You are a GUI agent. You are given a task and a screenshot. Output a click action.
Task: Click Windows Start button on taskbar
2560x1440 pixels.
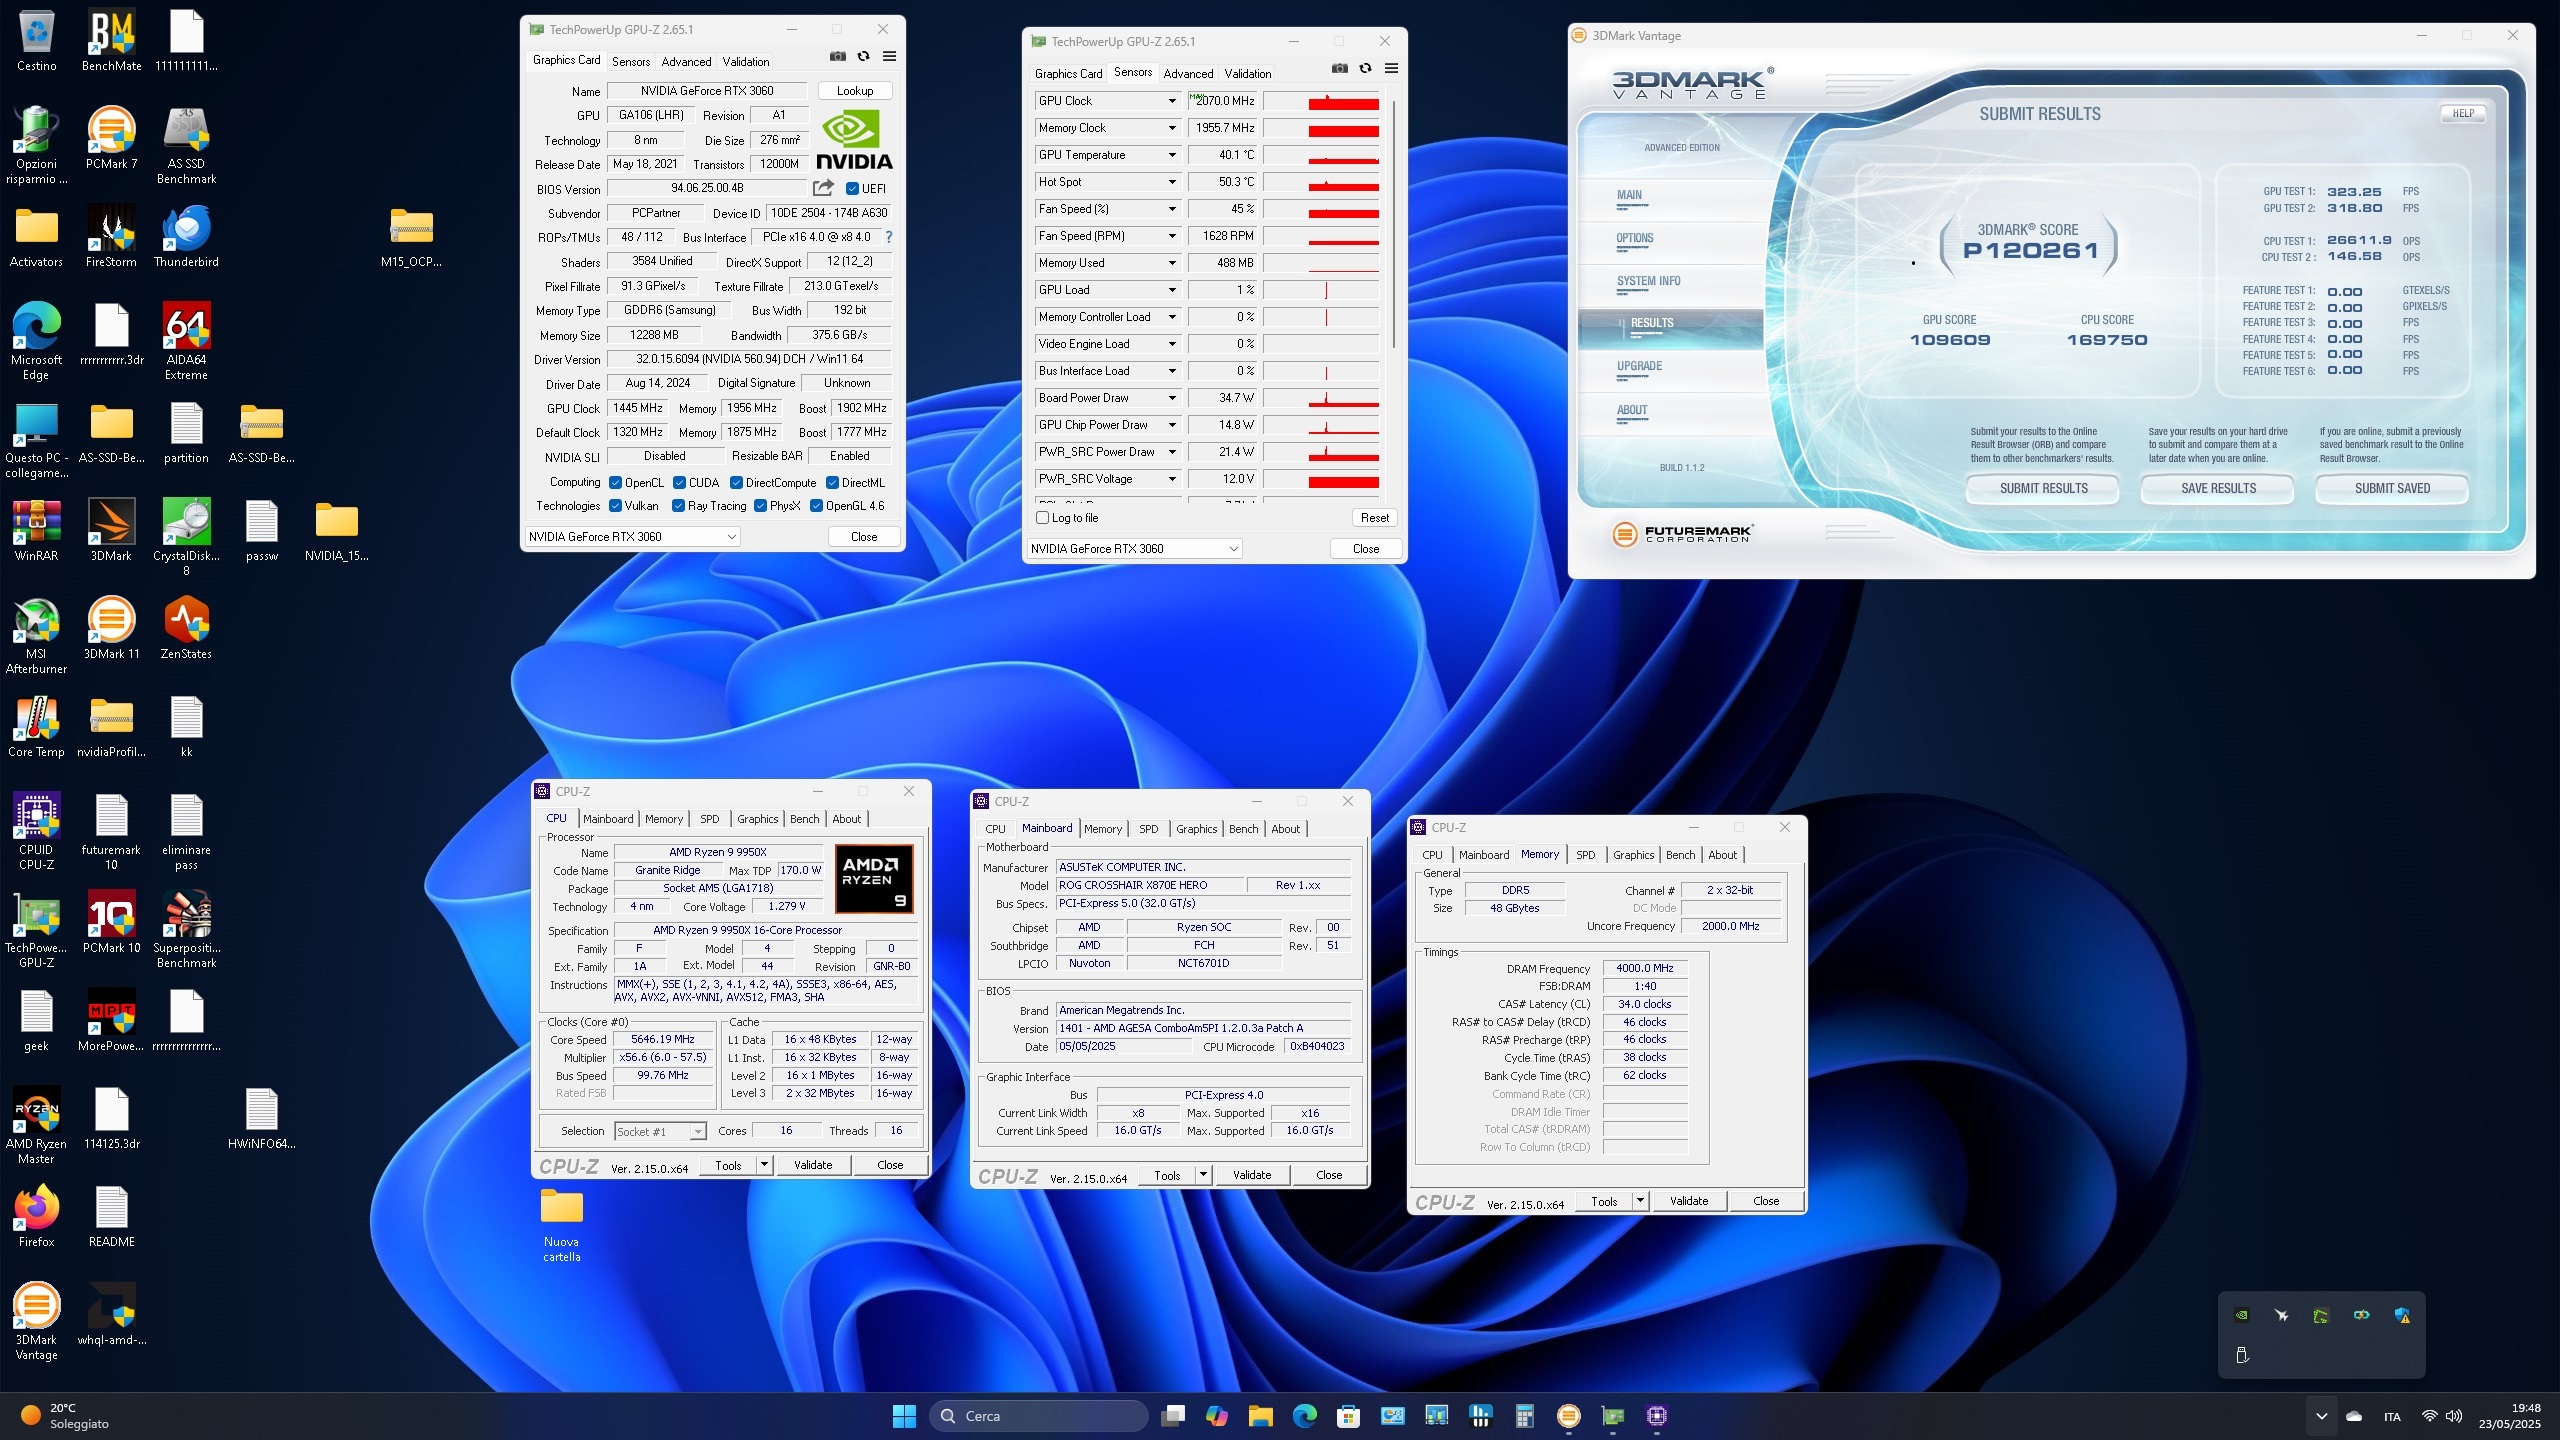coord(904,1415)
